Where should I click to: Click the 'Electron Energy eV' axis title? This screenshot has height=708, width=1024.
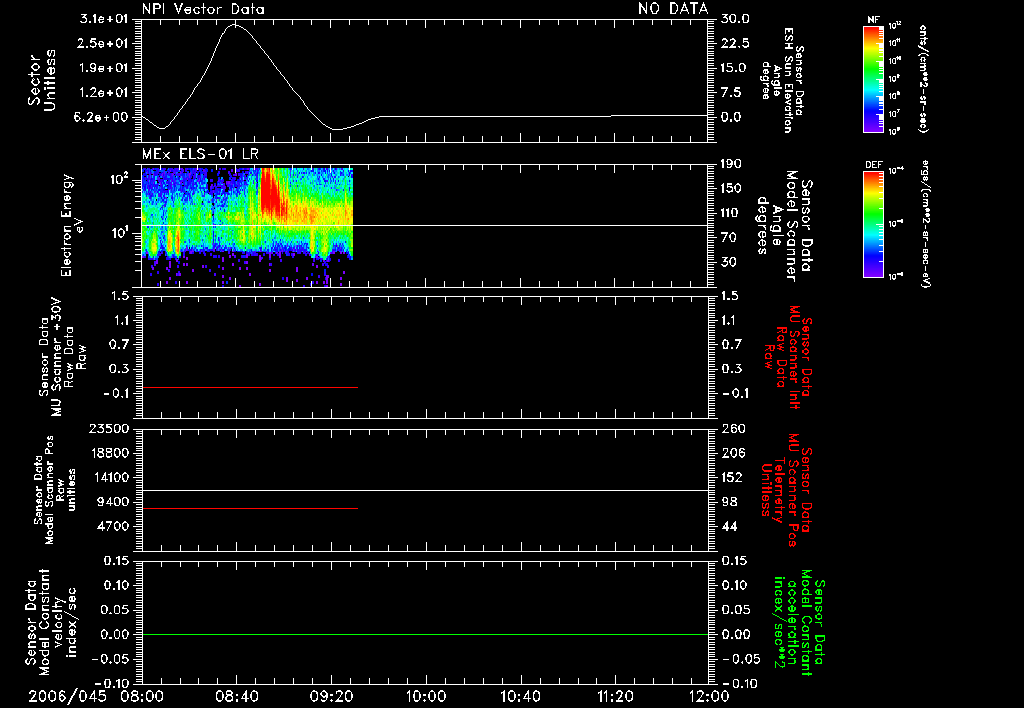tap(72, 225)
